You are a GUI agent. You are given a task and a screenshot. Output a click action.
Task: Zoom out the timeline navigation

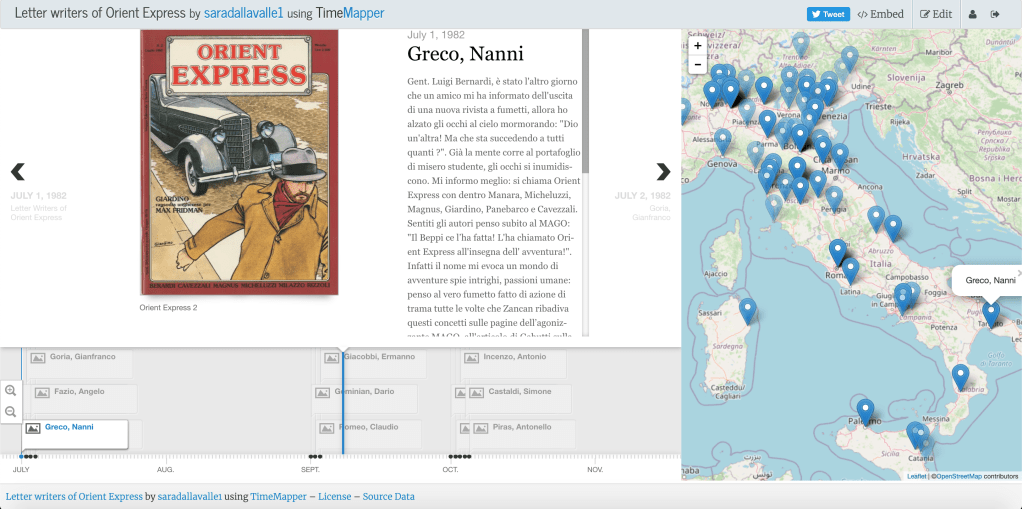point(11,411)
